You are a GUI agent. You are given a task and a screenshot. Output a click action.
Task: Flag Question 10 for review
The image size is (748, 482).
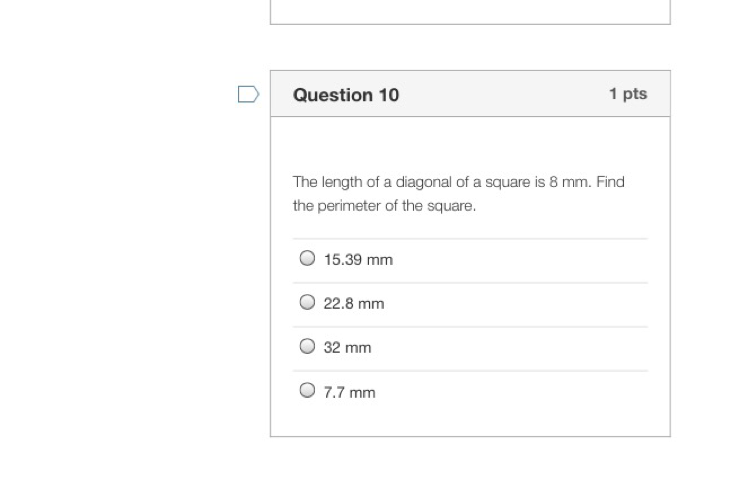point(248,94)
